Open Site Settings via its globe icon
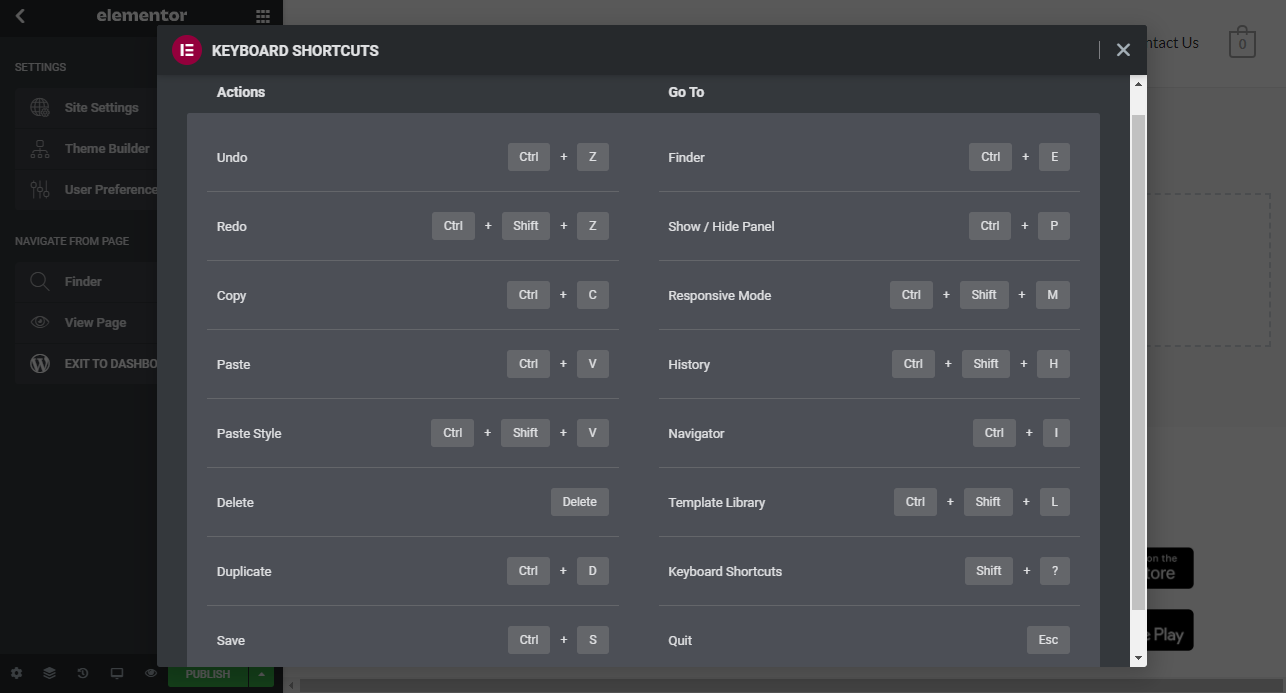Image resolution: width=1286 pixels, height=693 pixels. (x=40, y=107)
